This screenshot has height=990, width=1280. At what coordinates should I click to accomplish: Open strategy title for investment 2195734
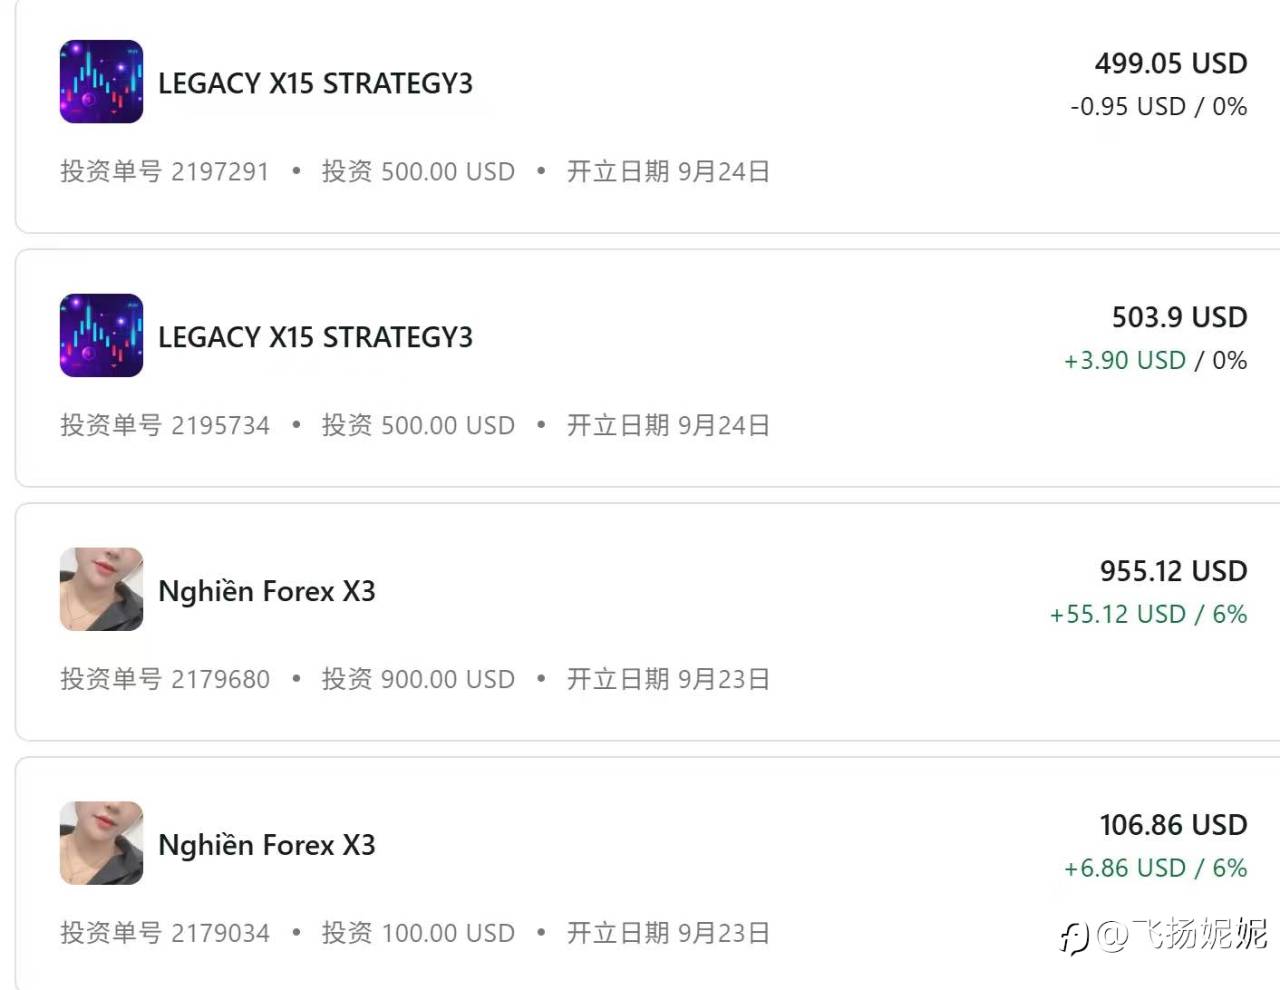pyautogui.click(x=315, y=337)
